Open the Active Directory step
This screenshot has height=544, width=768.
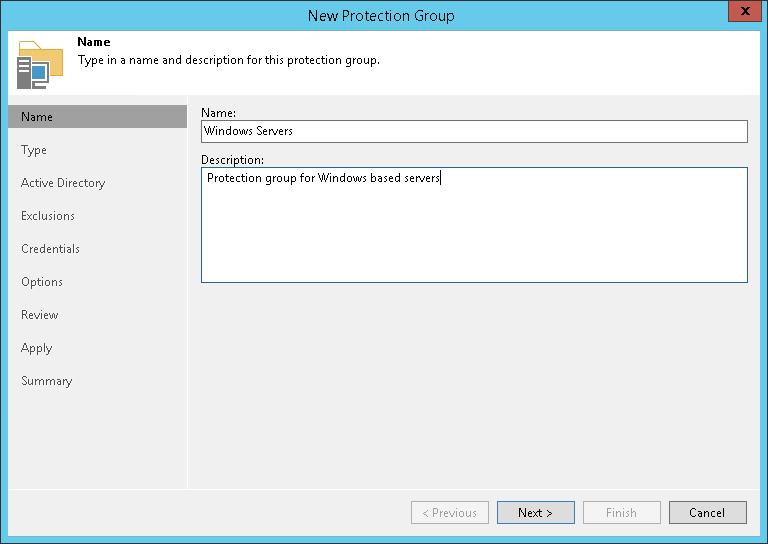(x=63, y=183)
